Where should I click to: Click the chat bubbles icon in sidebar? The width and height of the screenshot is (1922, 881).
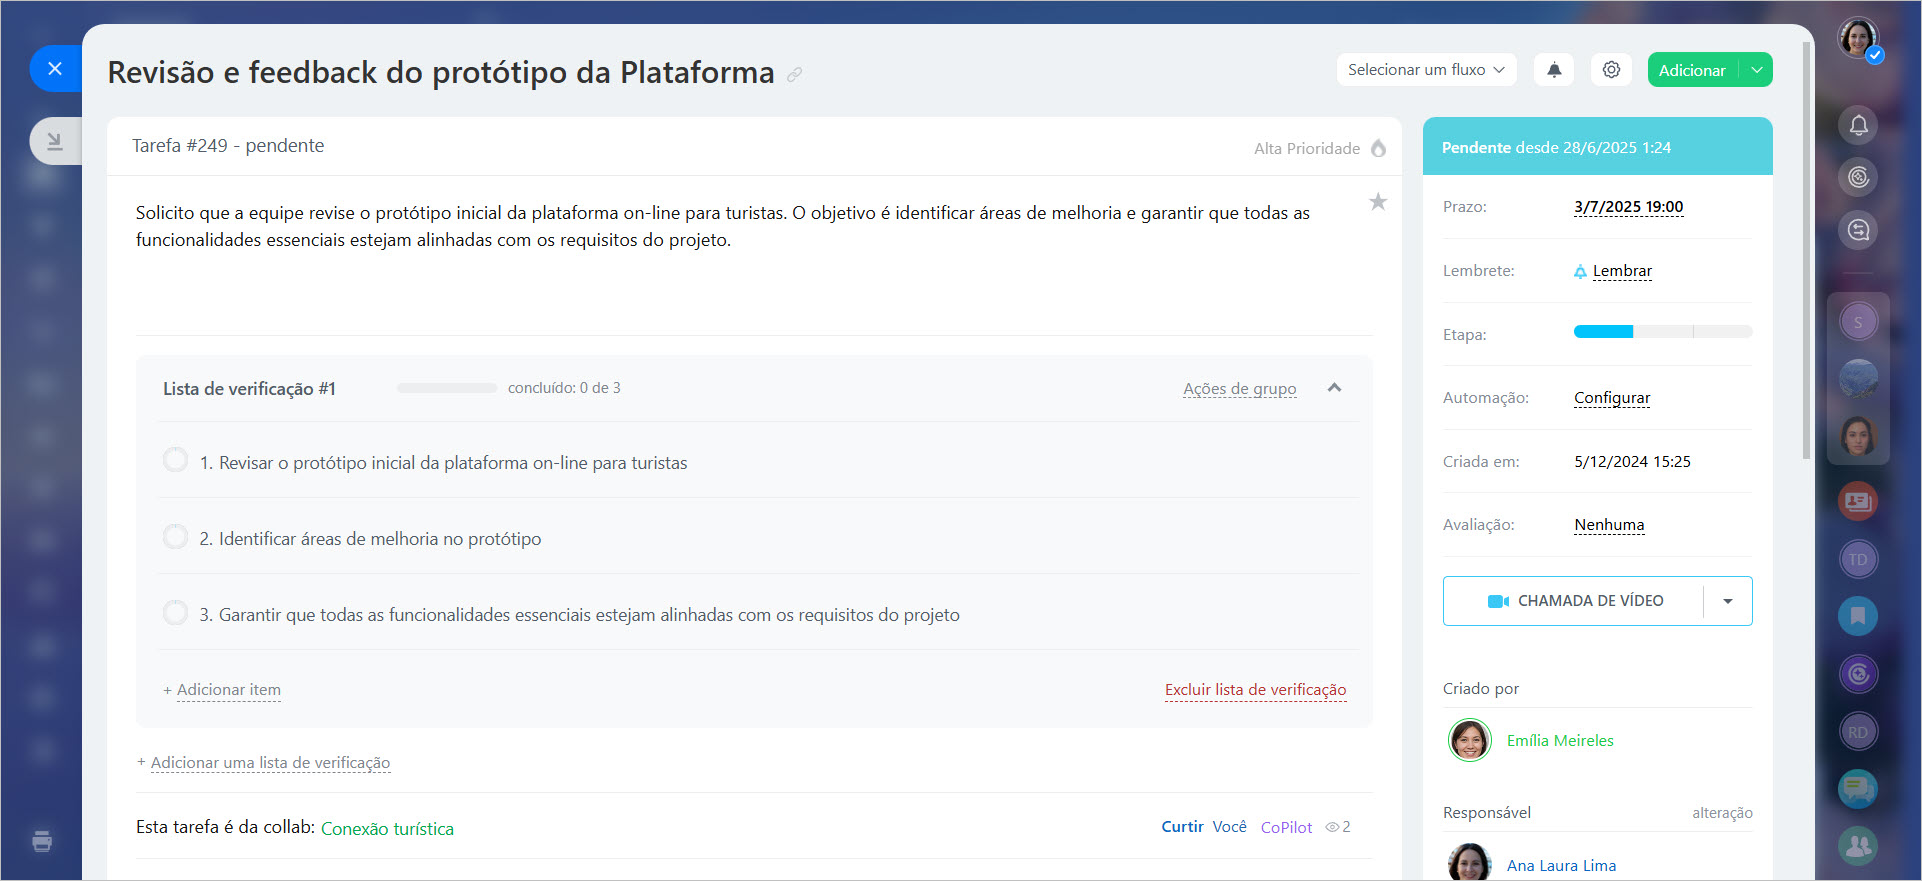tap(1858, 789)
